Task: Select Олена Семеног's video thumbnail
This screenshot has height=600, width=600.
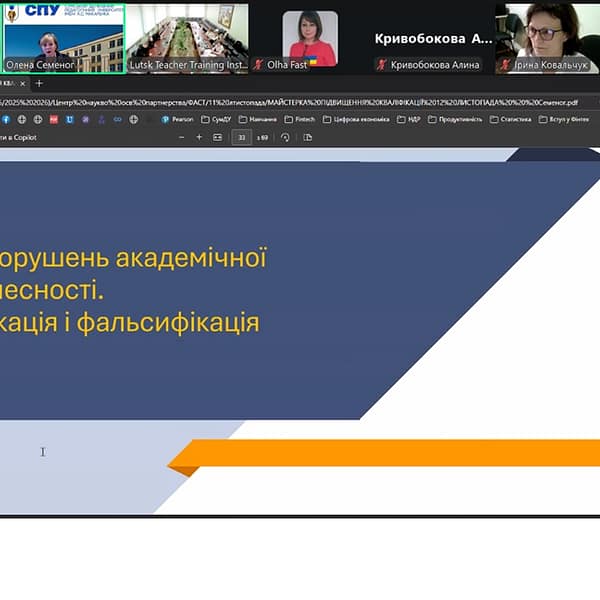Action: pos(62,36)
